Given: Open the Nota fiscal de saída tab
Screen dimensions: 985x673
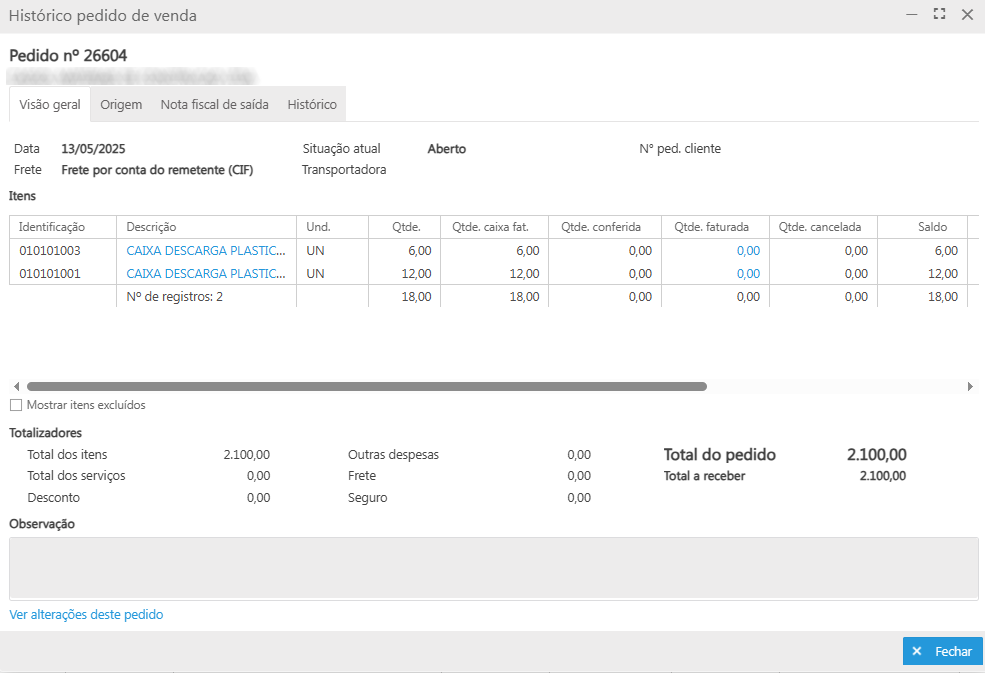Looking at the screenshot, I should tap(214, 104).
